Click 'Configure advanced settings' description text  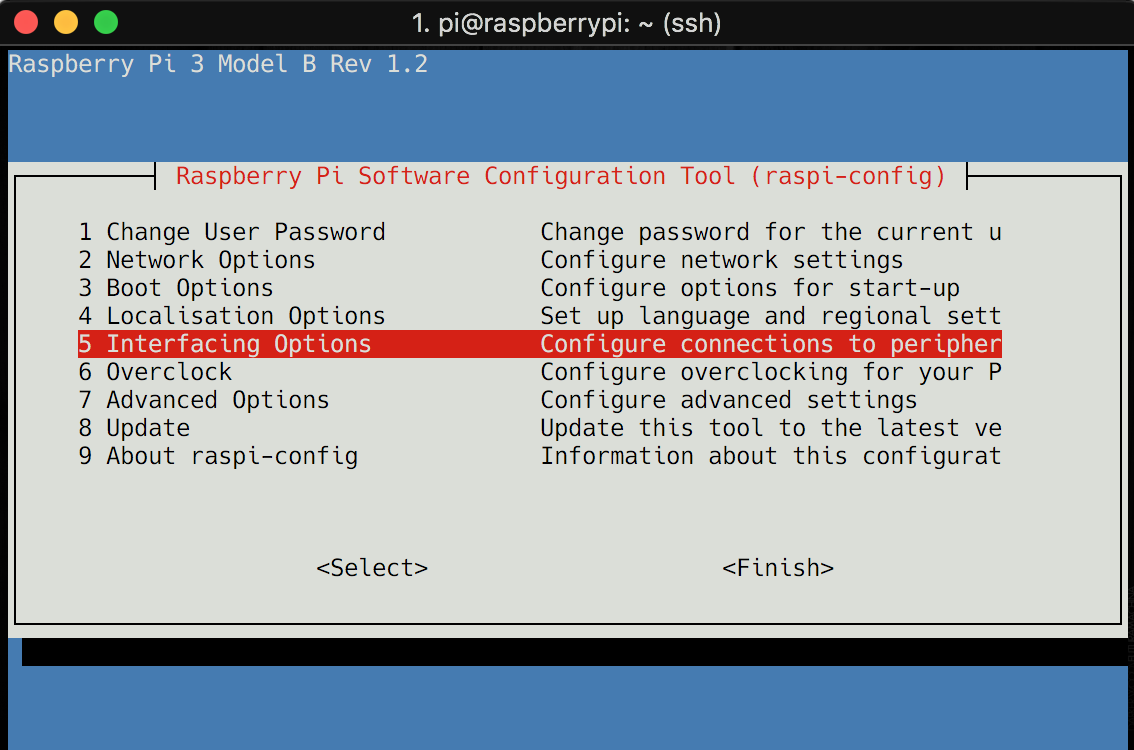point(729,400)
